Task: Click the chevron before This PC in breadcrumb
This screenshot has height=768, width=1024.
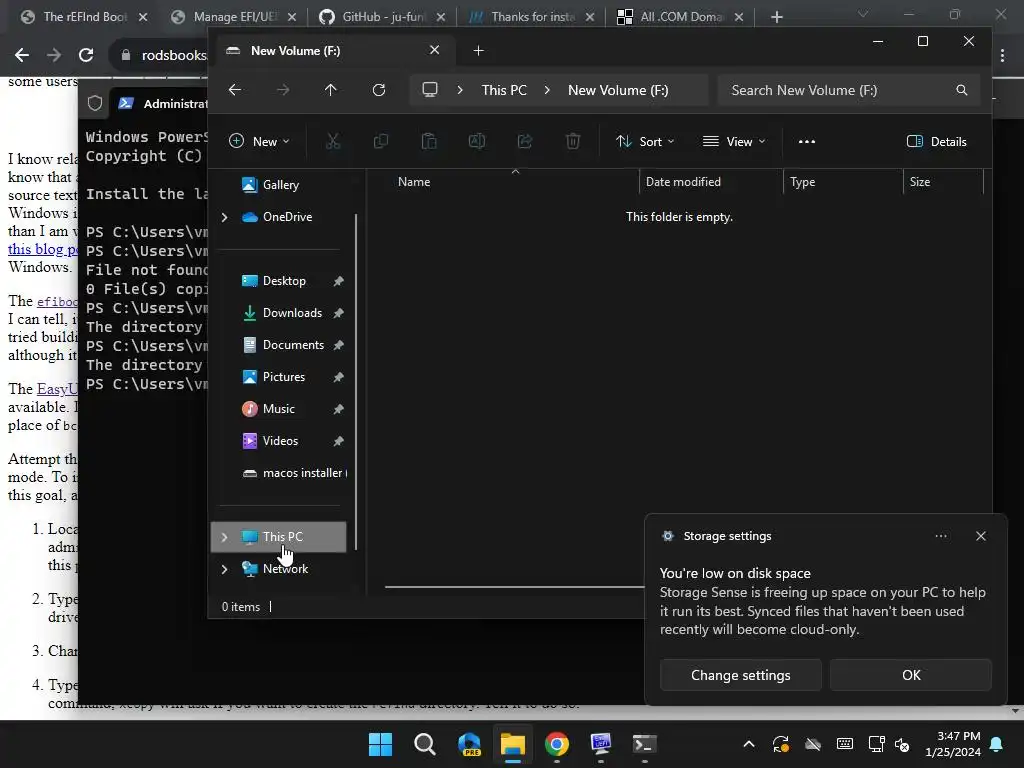Action: click(460, 90)
